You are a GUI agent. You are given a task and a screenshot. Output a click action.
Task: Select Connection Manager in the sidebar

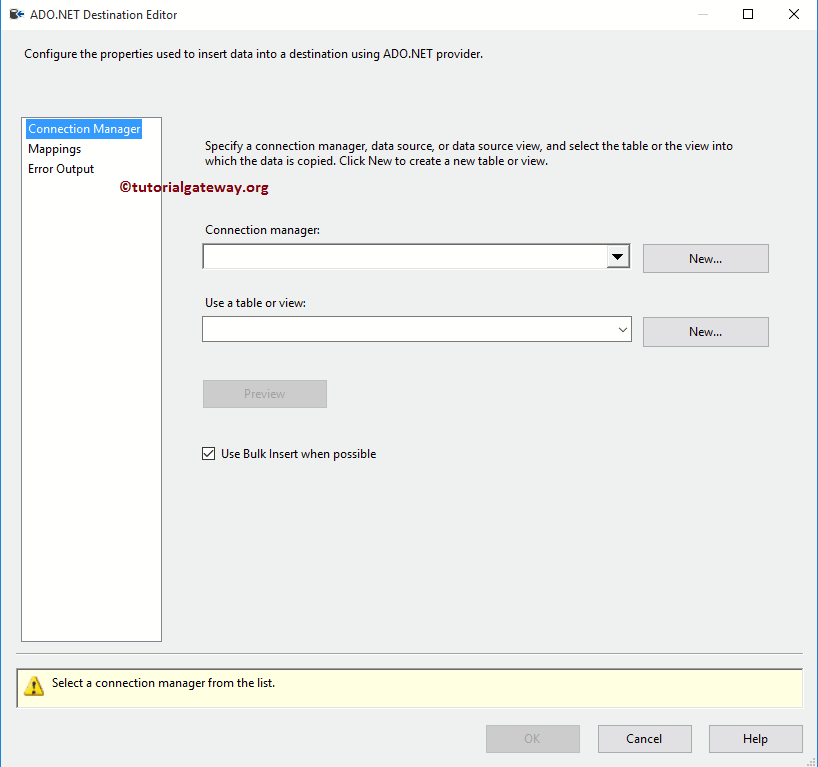pos(84,128)
